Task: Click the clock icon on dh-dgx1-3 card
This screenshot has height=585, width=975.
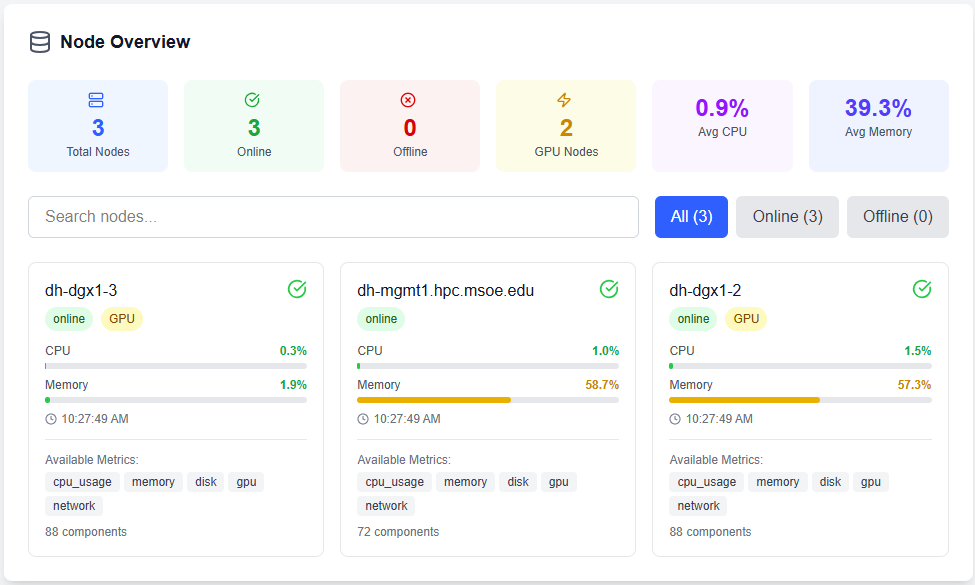Action: pos(51,419)
